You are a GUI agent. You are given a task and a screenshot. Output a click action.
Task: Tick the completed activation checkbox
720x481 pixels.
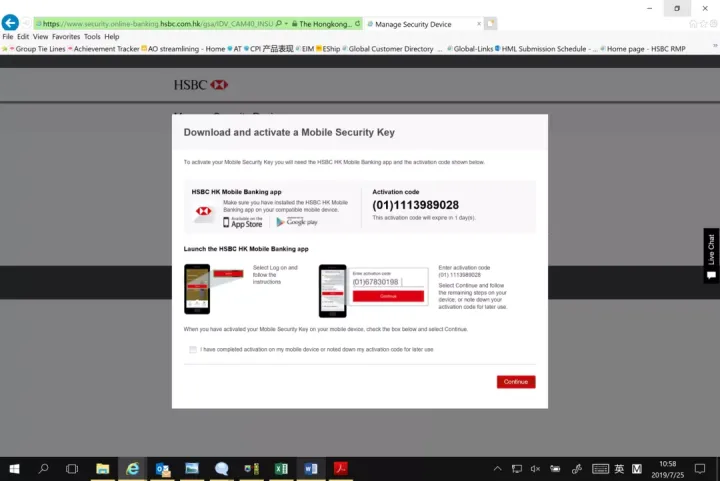(193, 349)
